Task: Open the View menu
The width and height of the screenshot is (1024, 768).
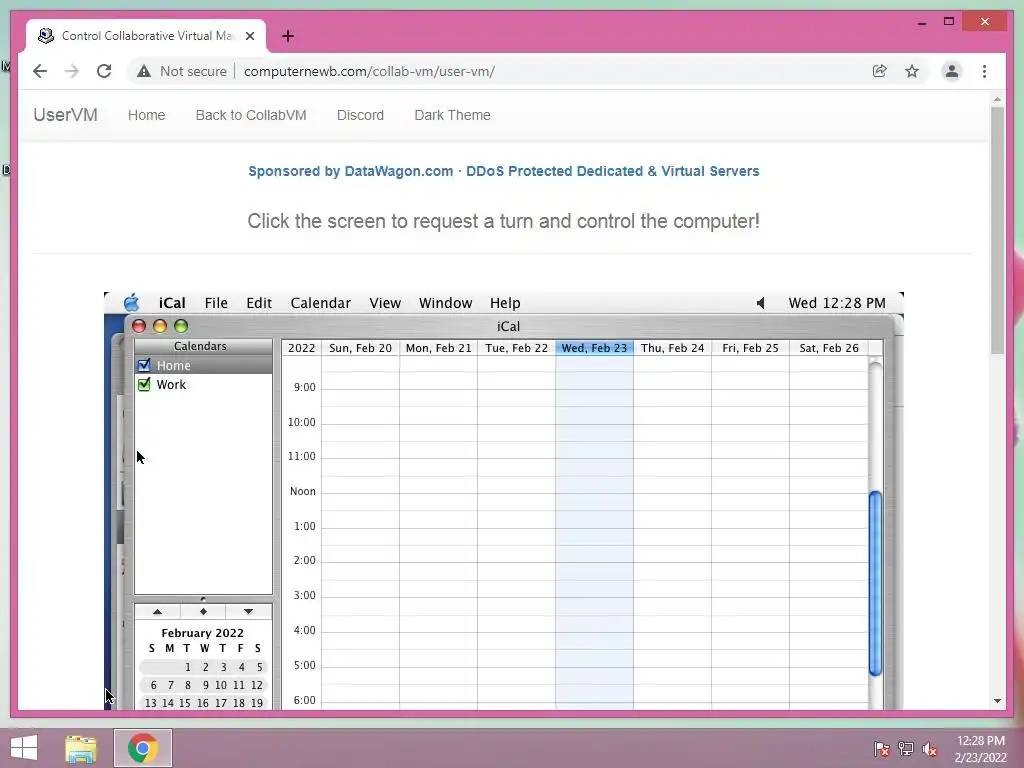Action: 385,303
